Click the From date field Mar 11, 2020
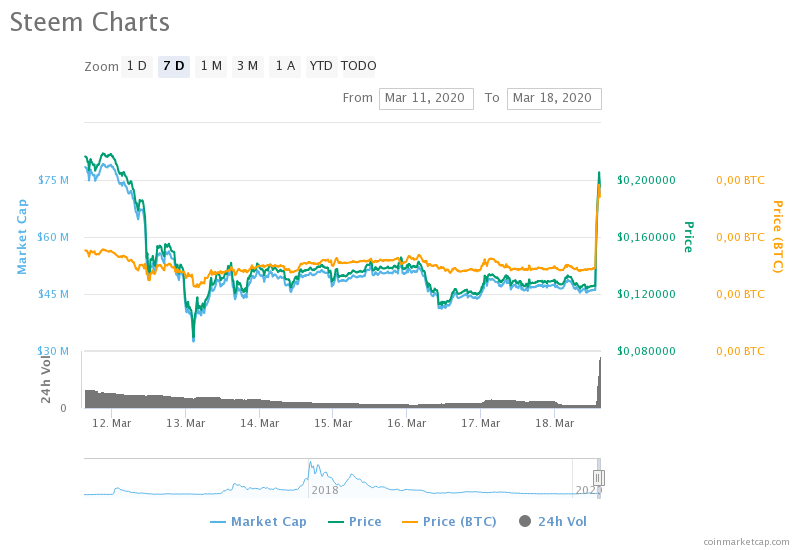This screenshot has height=550, width=800. tap(426, 98)
